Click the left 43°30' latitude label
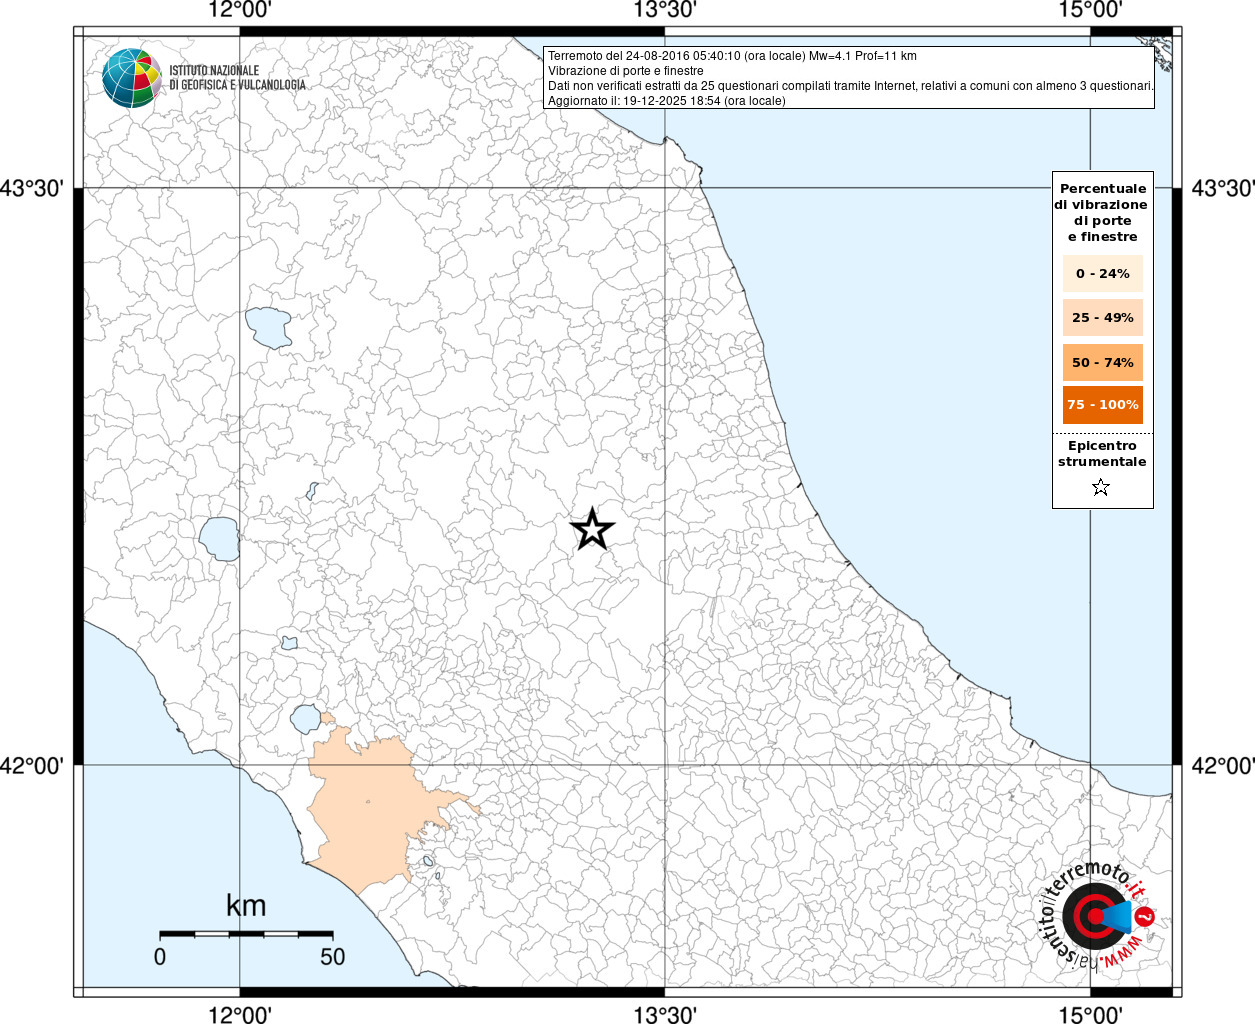Screen dimensions: 1255x1024 click(32, 188)
